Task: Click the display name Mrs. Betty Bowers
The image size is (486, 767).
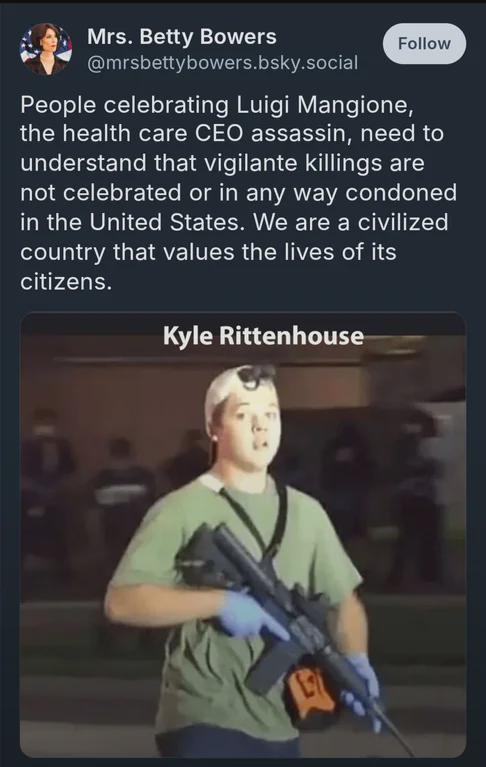Action: click(181, 37)
